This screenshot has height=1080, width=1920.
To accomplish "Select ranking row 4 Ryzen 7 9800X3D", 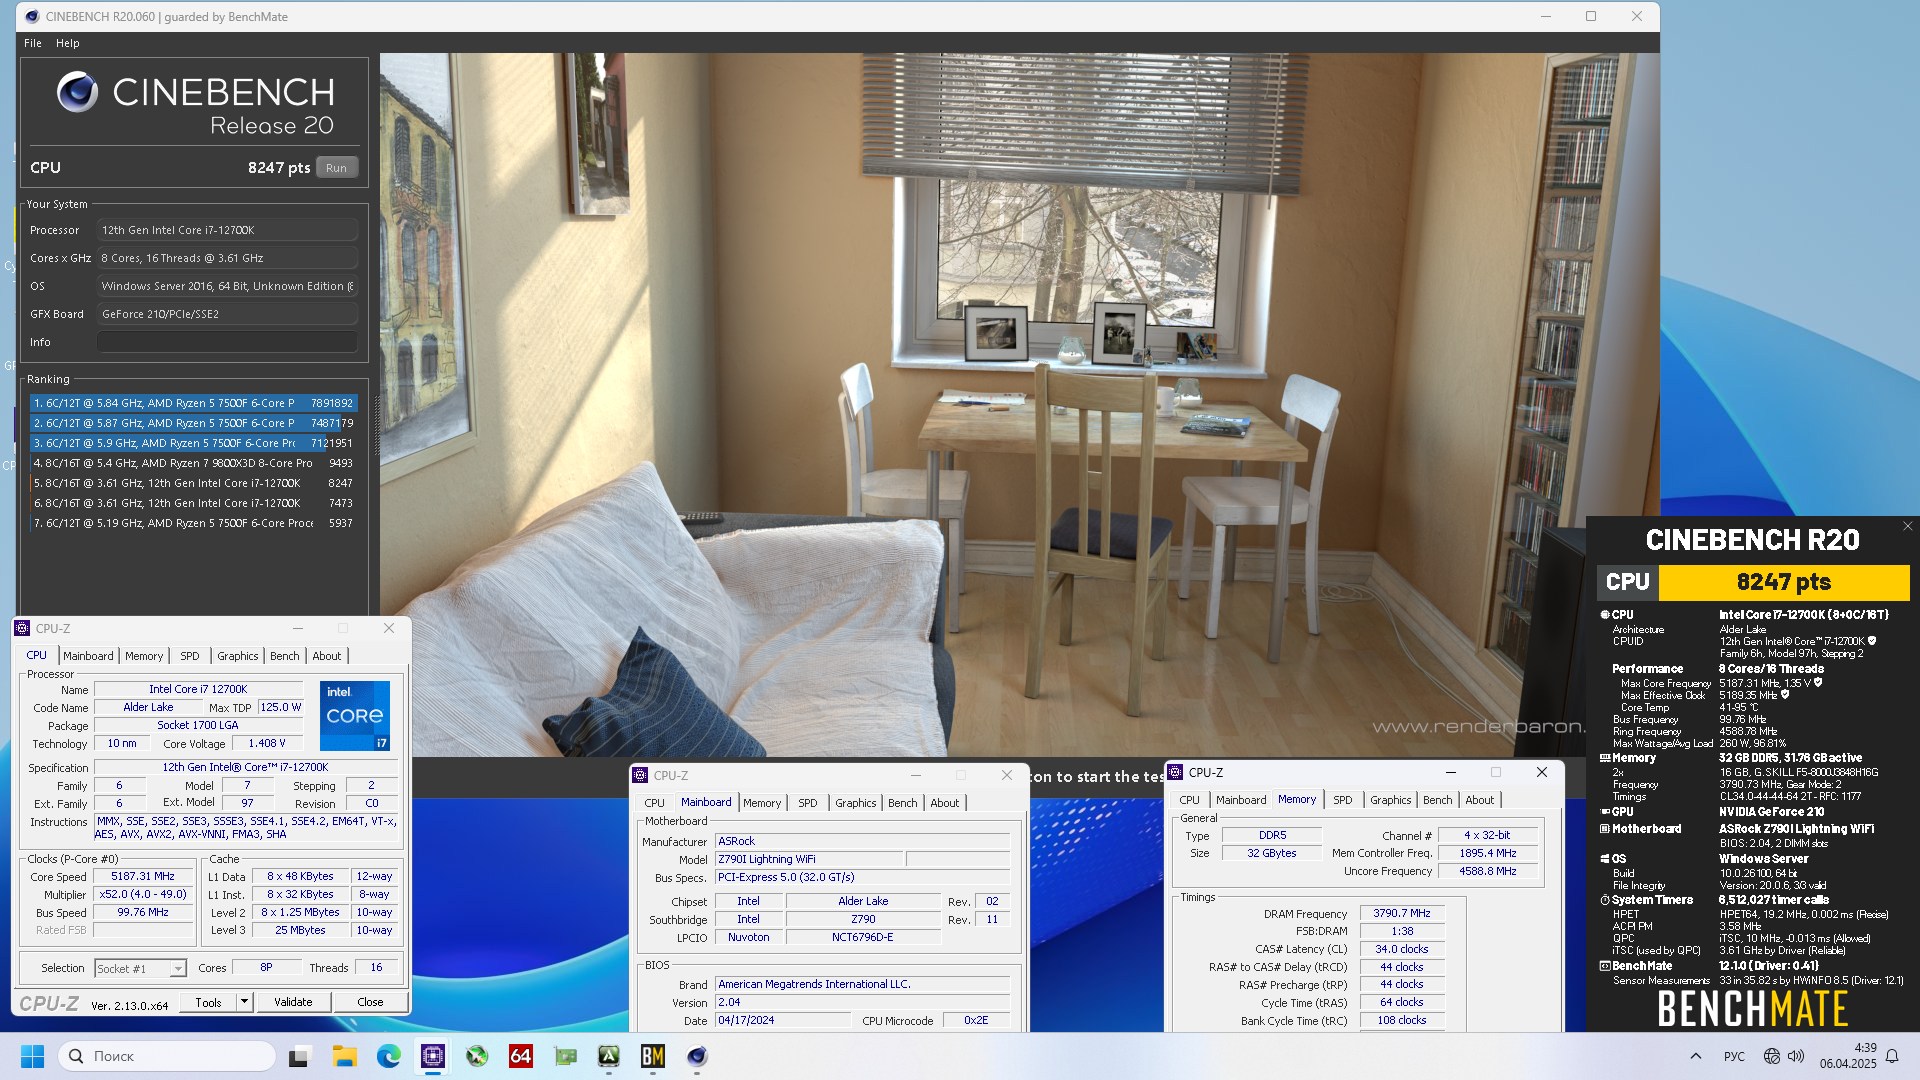I will [193, 463].
